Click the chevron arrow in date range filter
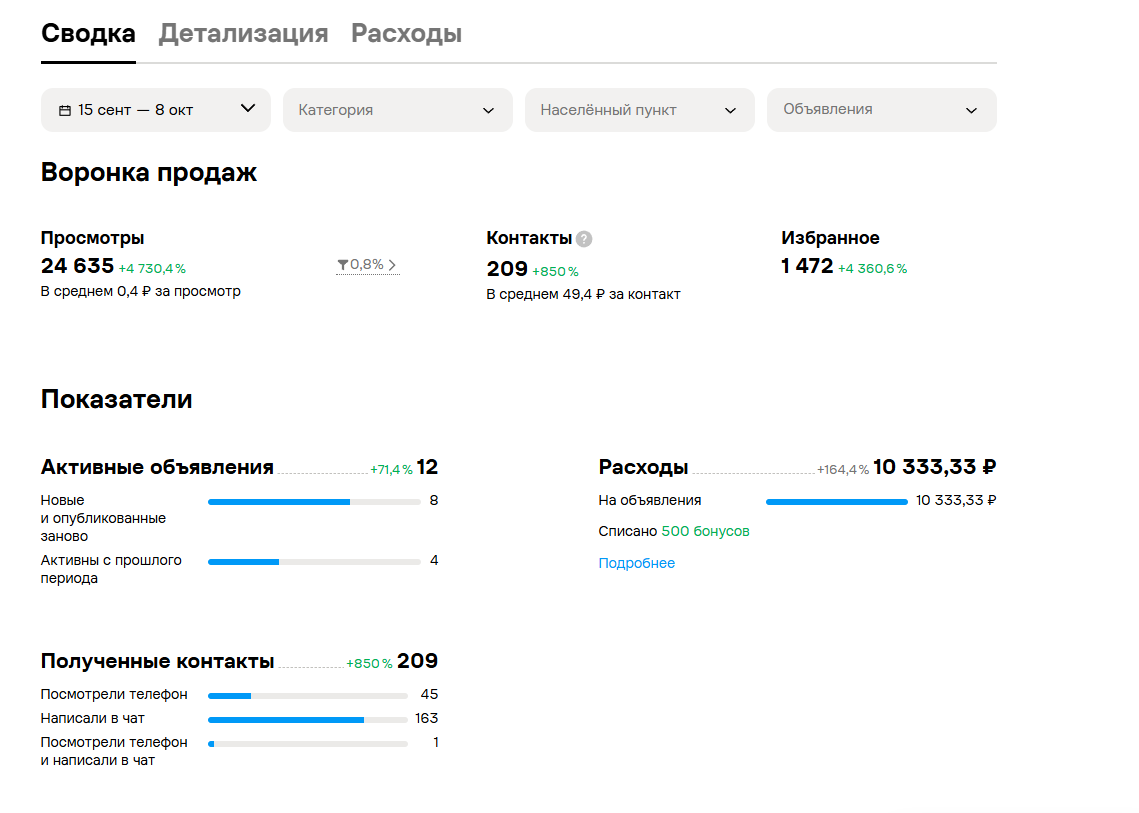 point(248,108)
